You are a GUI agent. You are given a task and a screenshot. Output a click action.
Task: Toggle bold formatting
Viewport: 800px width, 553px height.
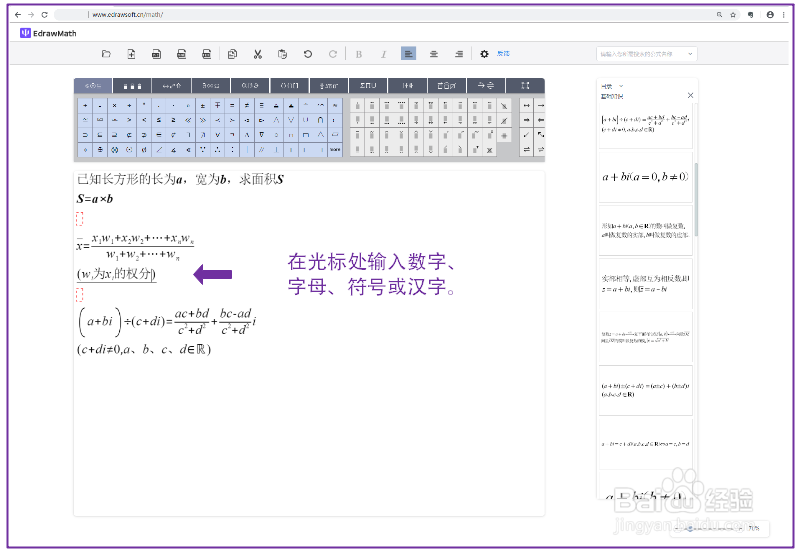tap(359, 54)
